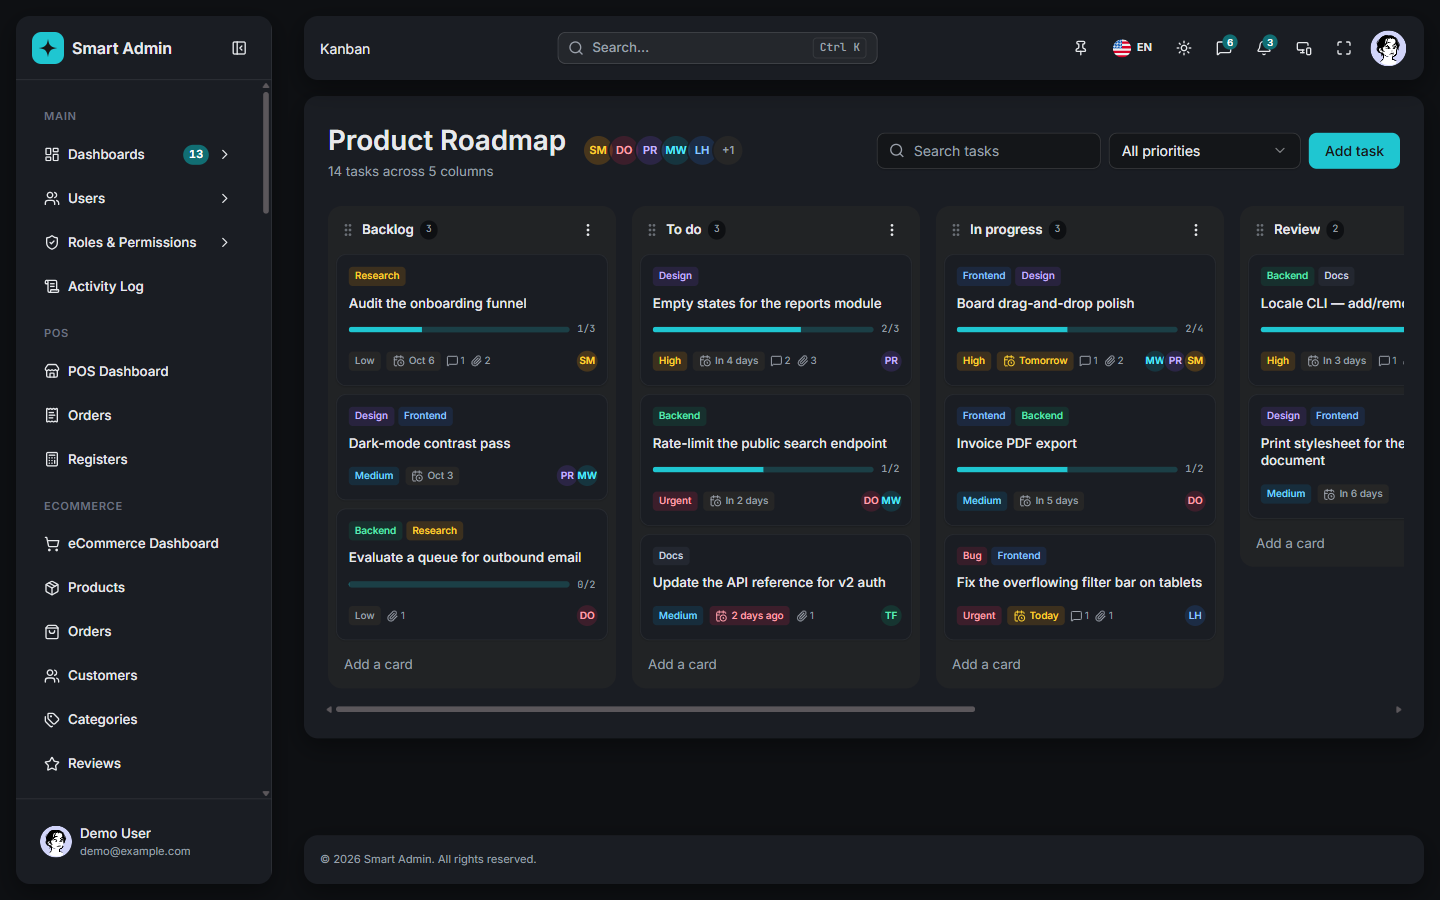The image size is (1440, 900).
Task: Click the Demo User profile in sidebar
Action: click(x=144, y=841)
